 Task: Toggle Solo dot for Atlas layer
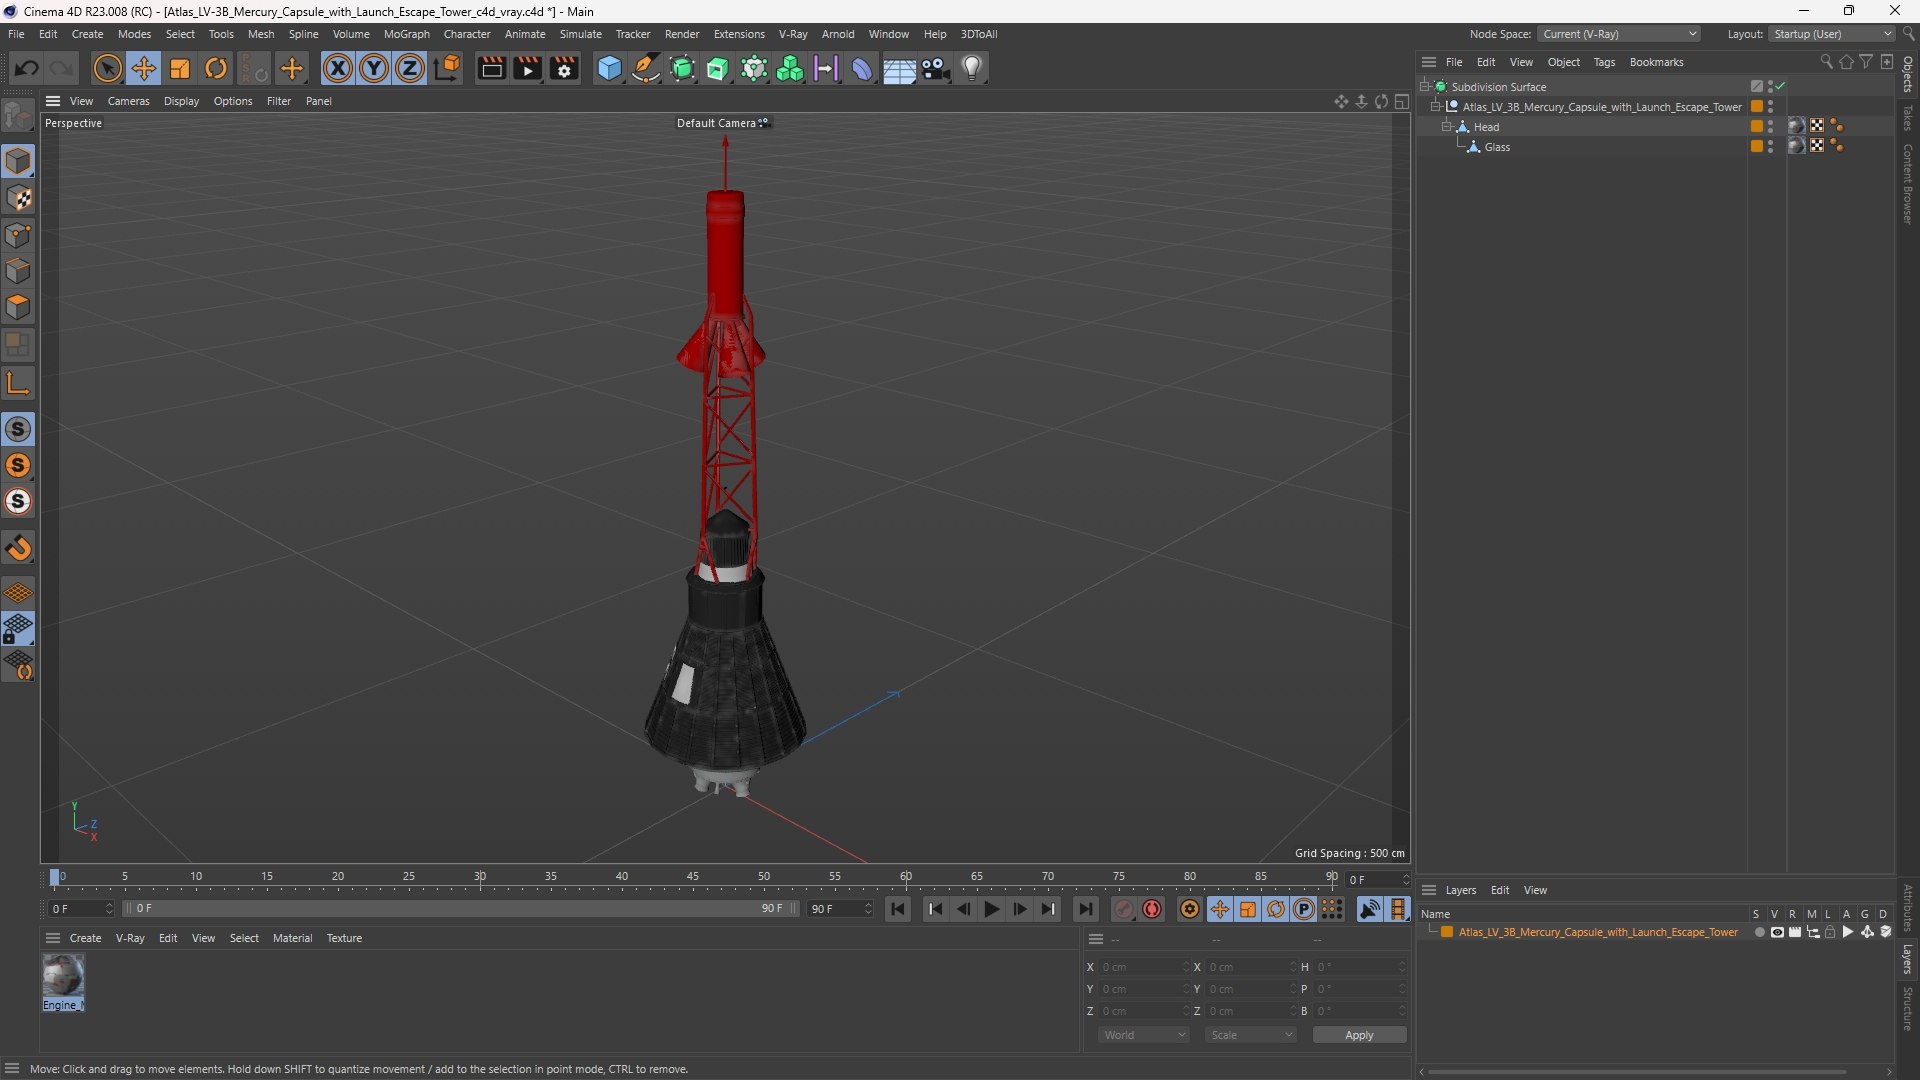coord(1759,932)
